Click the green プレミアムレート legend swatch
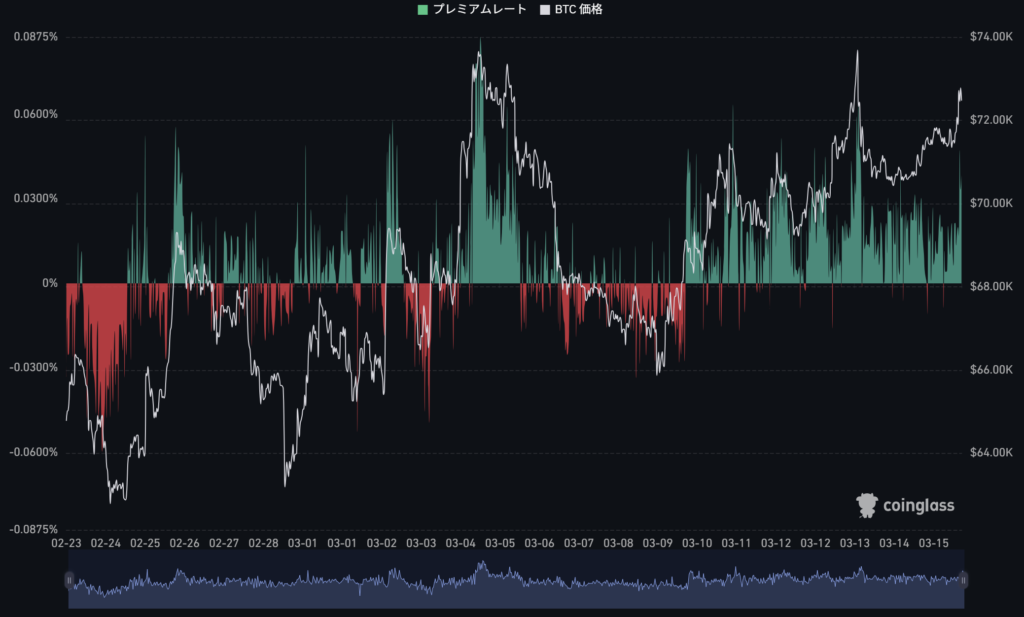 [422, 10]
